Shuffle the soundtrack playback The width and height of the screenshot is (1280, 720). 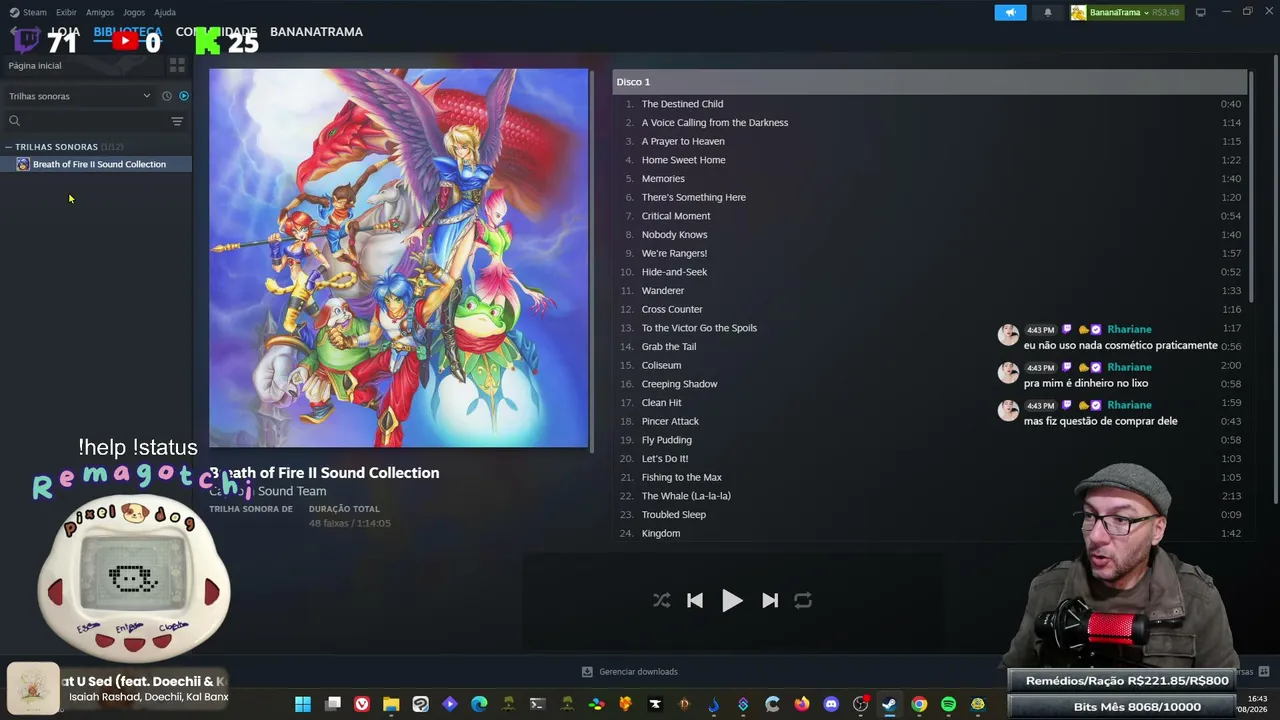coord(662,601)
